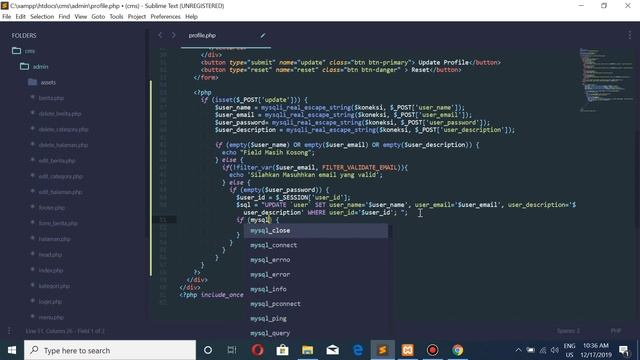The height and width of the screenshot is (360, 640).
Task: Open edit_category.php file
Action: click(x=60, y=176)
